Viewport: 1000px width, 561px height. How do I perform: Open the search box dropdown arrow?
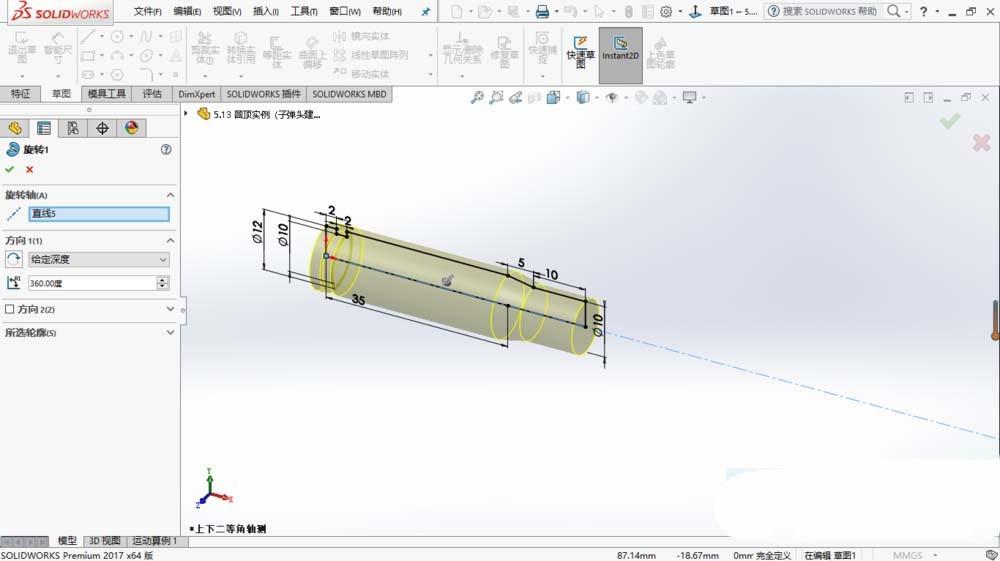coord(906,11)
